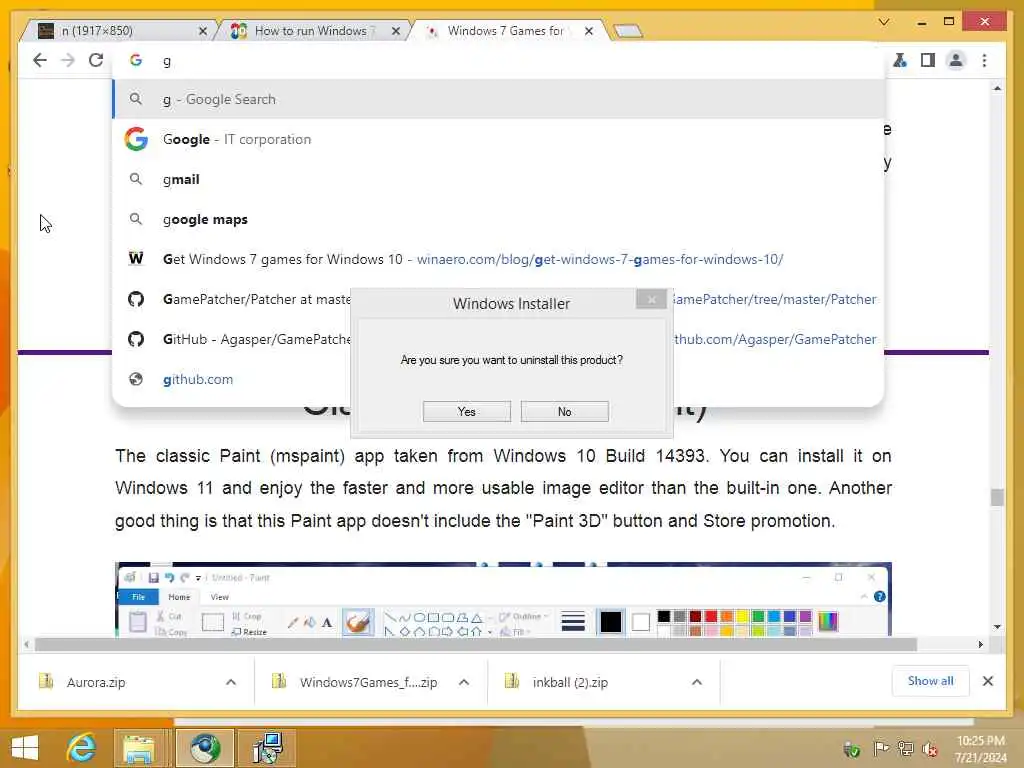
Task: Click Show all downloads
Action: click(x=930, y=681)
